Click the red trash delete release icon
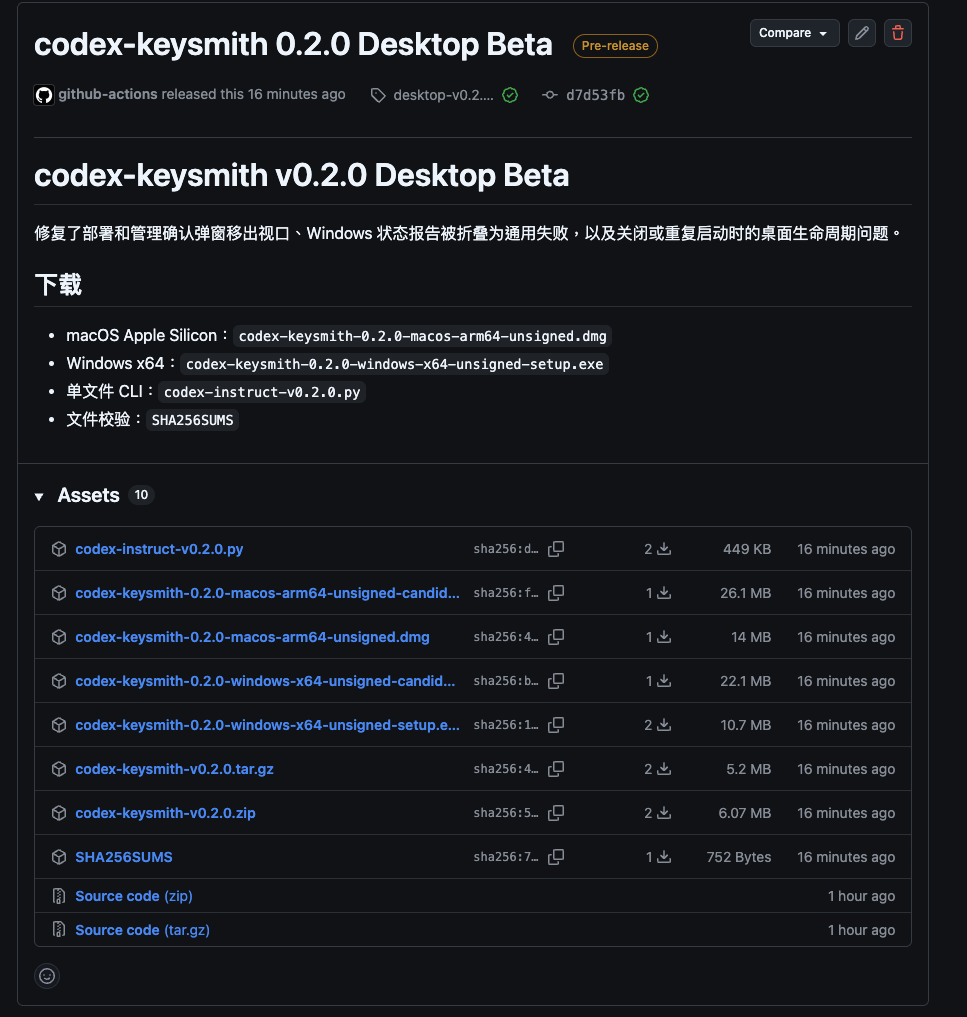 [898, 33]
